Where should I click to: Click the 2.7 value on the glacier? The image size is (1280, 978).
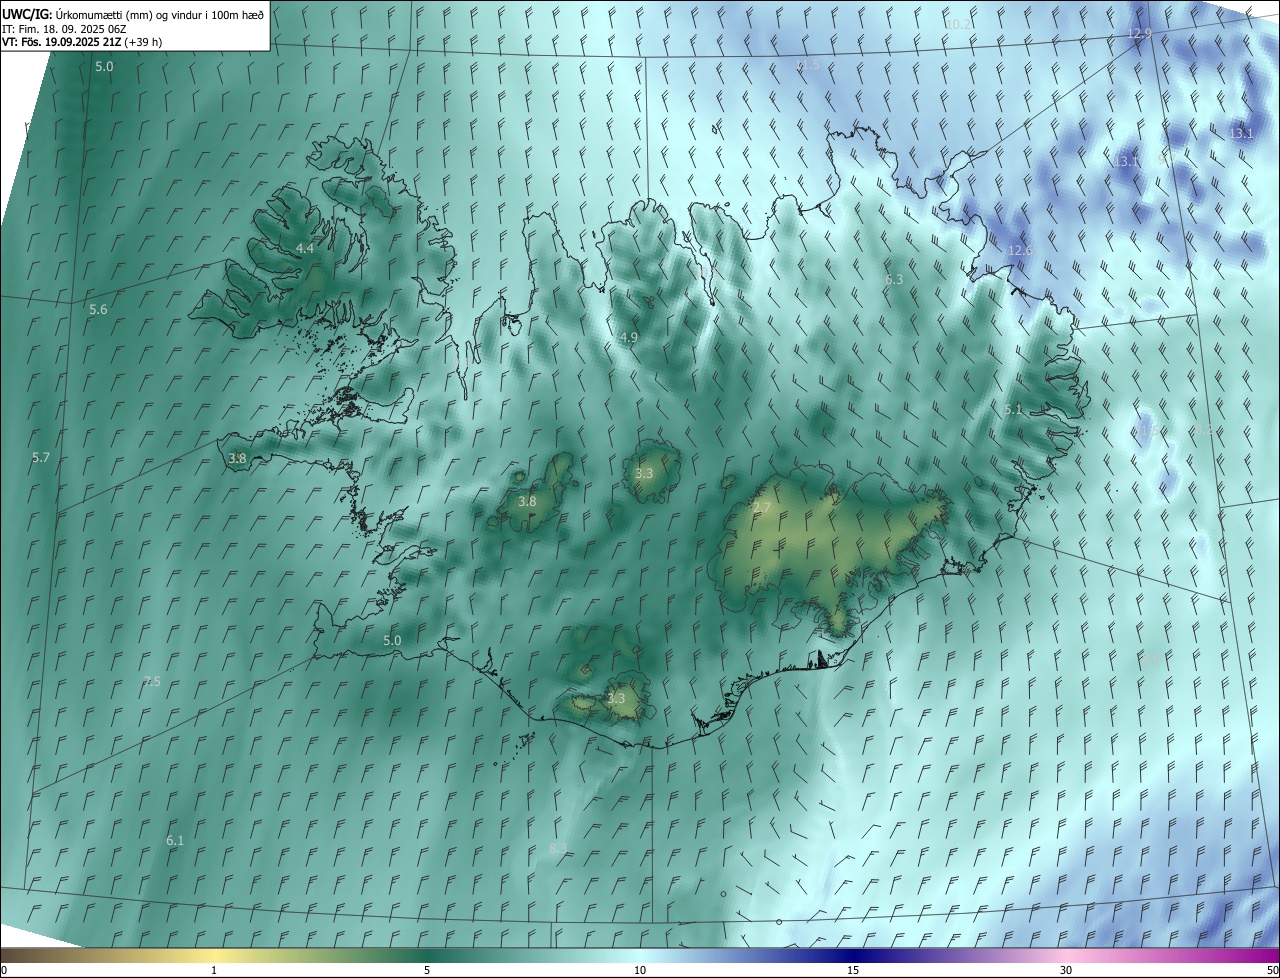[762, 509]
